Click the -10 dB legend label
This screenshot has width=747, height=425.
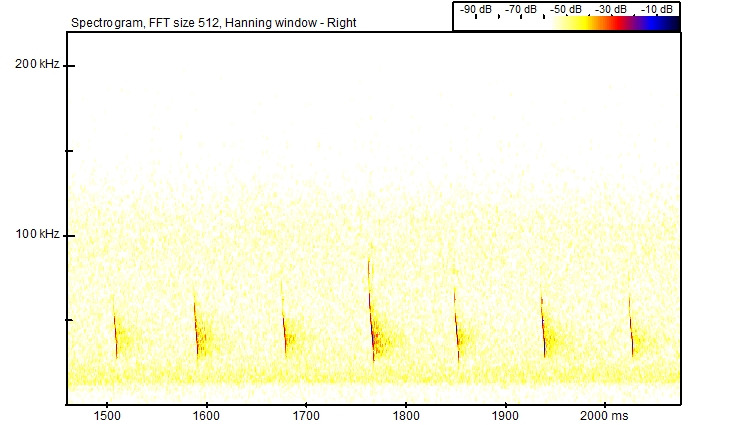tap(655, 9)
